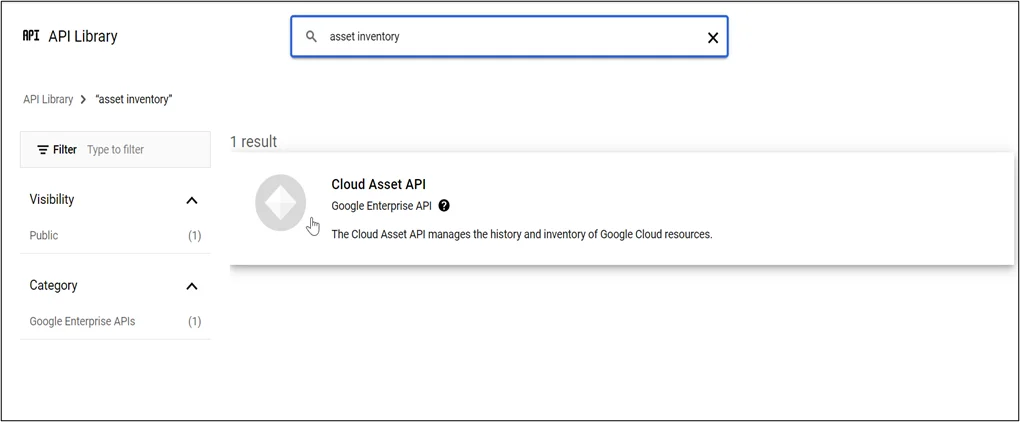Go to API Library breadcrumb link

tap(48, 100)
